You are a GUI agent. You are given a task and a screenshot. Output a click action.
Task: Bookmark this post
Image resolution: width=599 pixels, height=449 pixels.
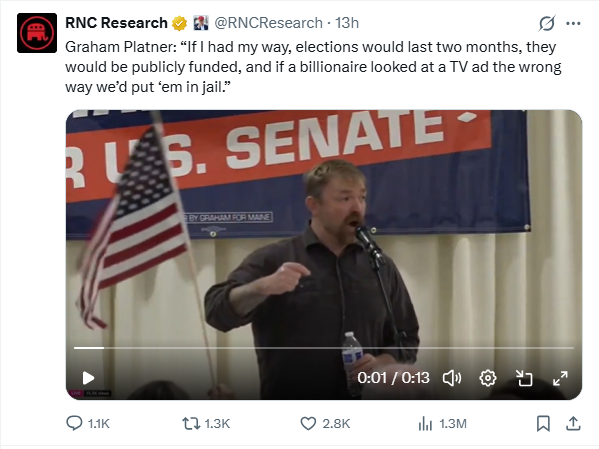click(x=543, y=423)
